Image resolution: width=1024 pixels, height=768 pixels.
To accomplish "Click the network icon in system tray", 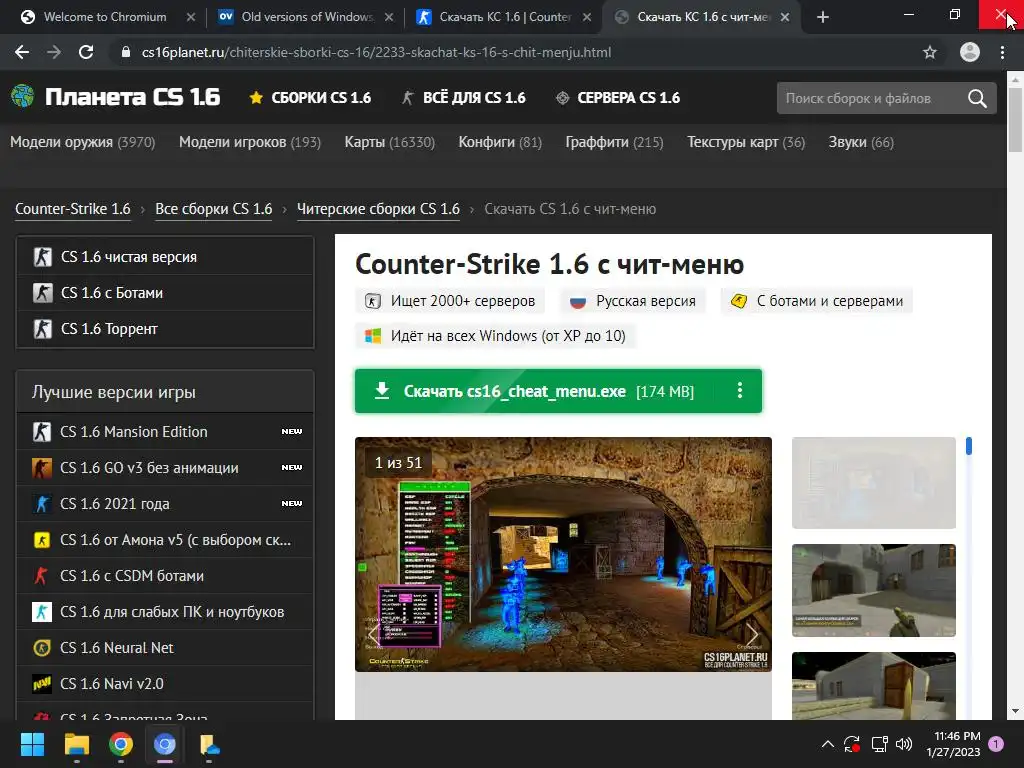I will pos(879,744).
